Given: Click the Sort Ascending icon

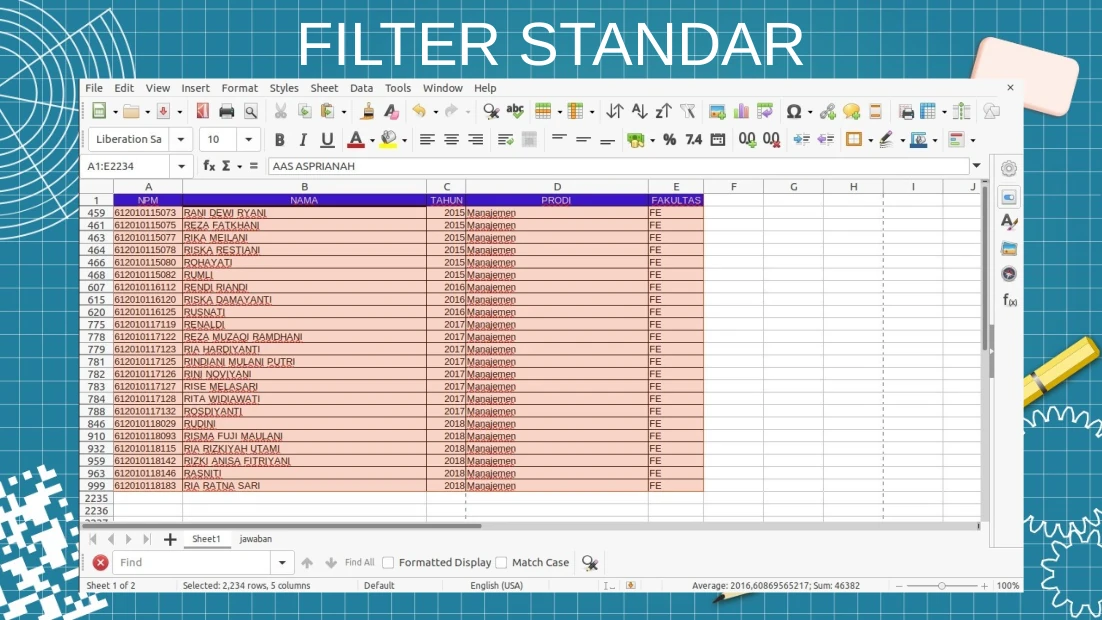Looking at the screenshot, I should point(639,112).
